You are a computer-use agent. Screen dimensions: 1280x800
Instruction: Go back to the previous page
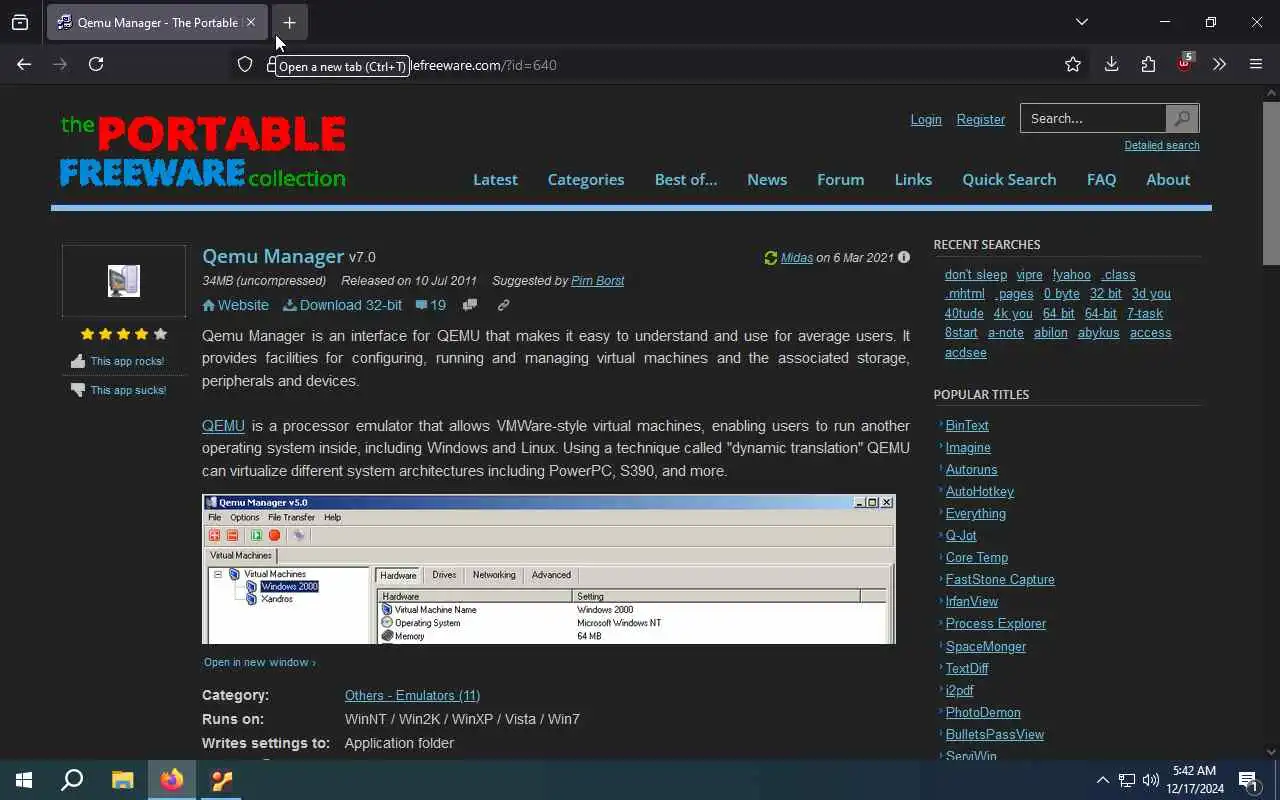[24, 64]
